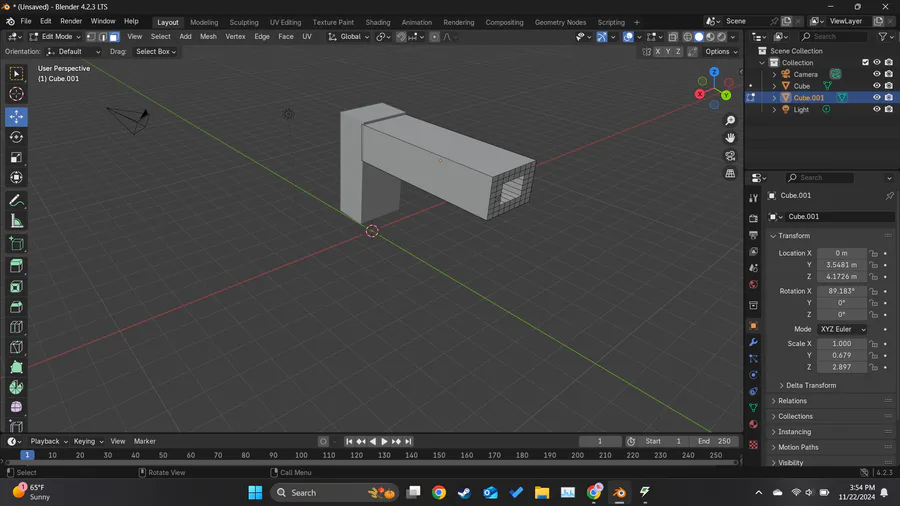Open the Render menu
The image size is (900, 506).
click(x=71, y=21)
